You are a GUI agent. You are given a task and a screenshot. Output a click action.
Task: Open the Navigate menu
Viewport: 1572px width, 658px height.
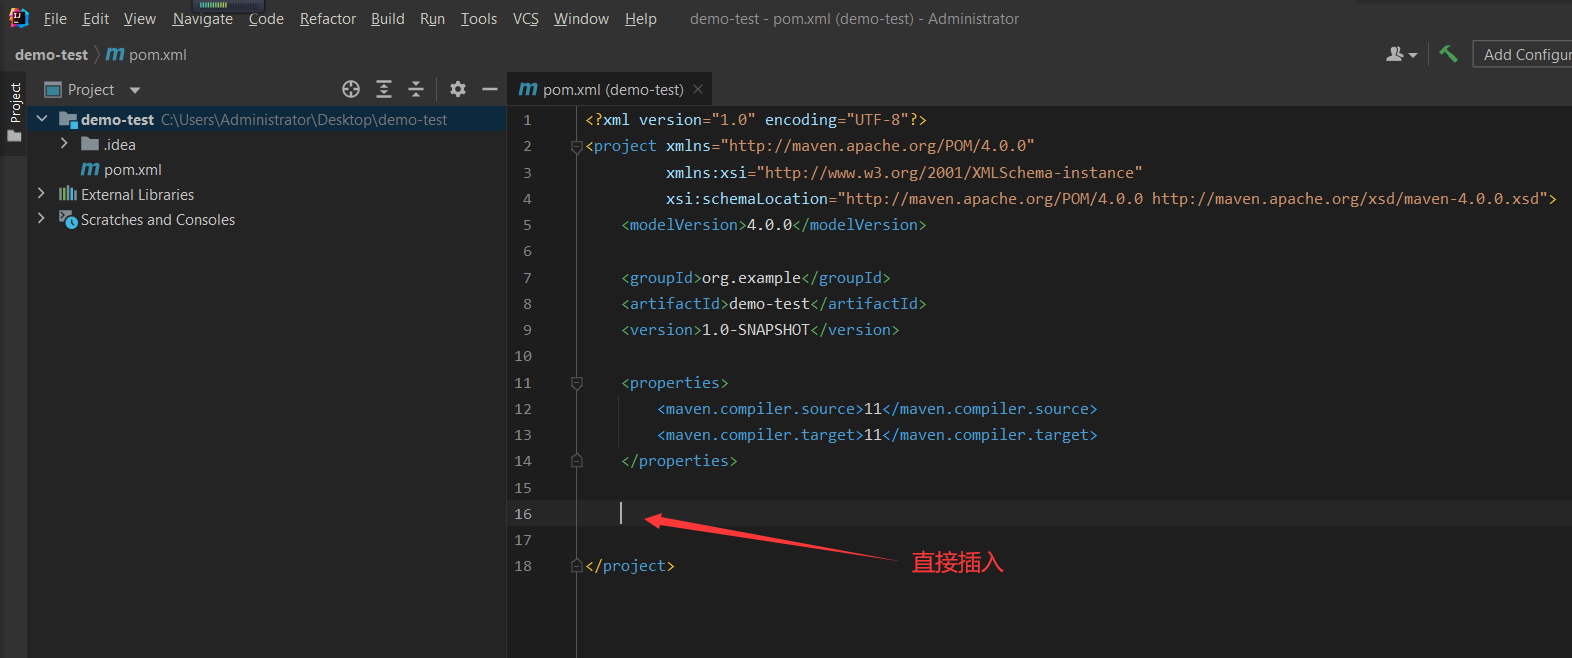click(x=202, y=19)
